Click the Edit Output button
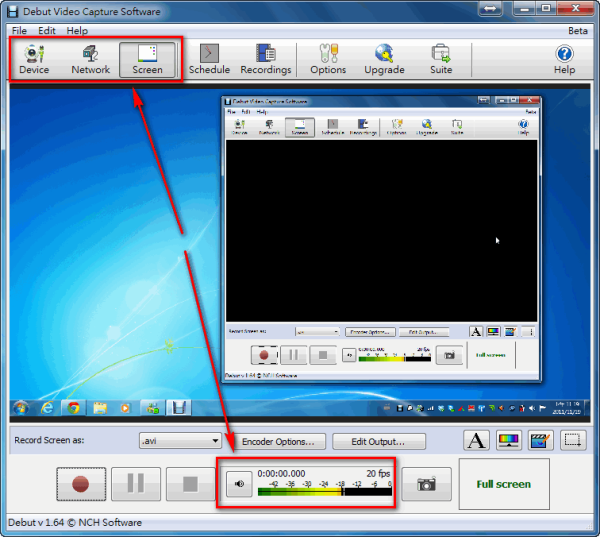Screen dimensions: 600x537 click(x=378, y=442)
